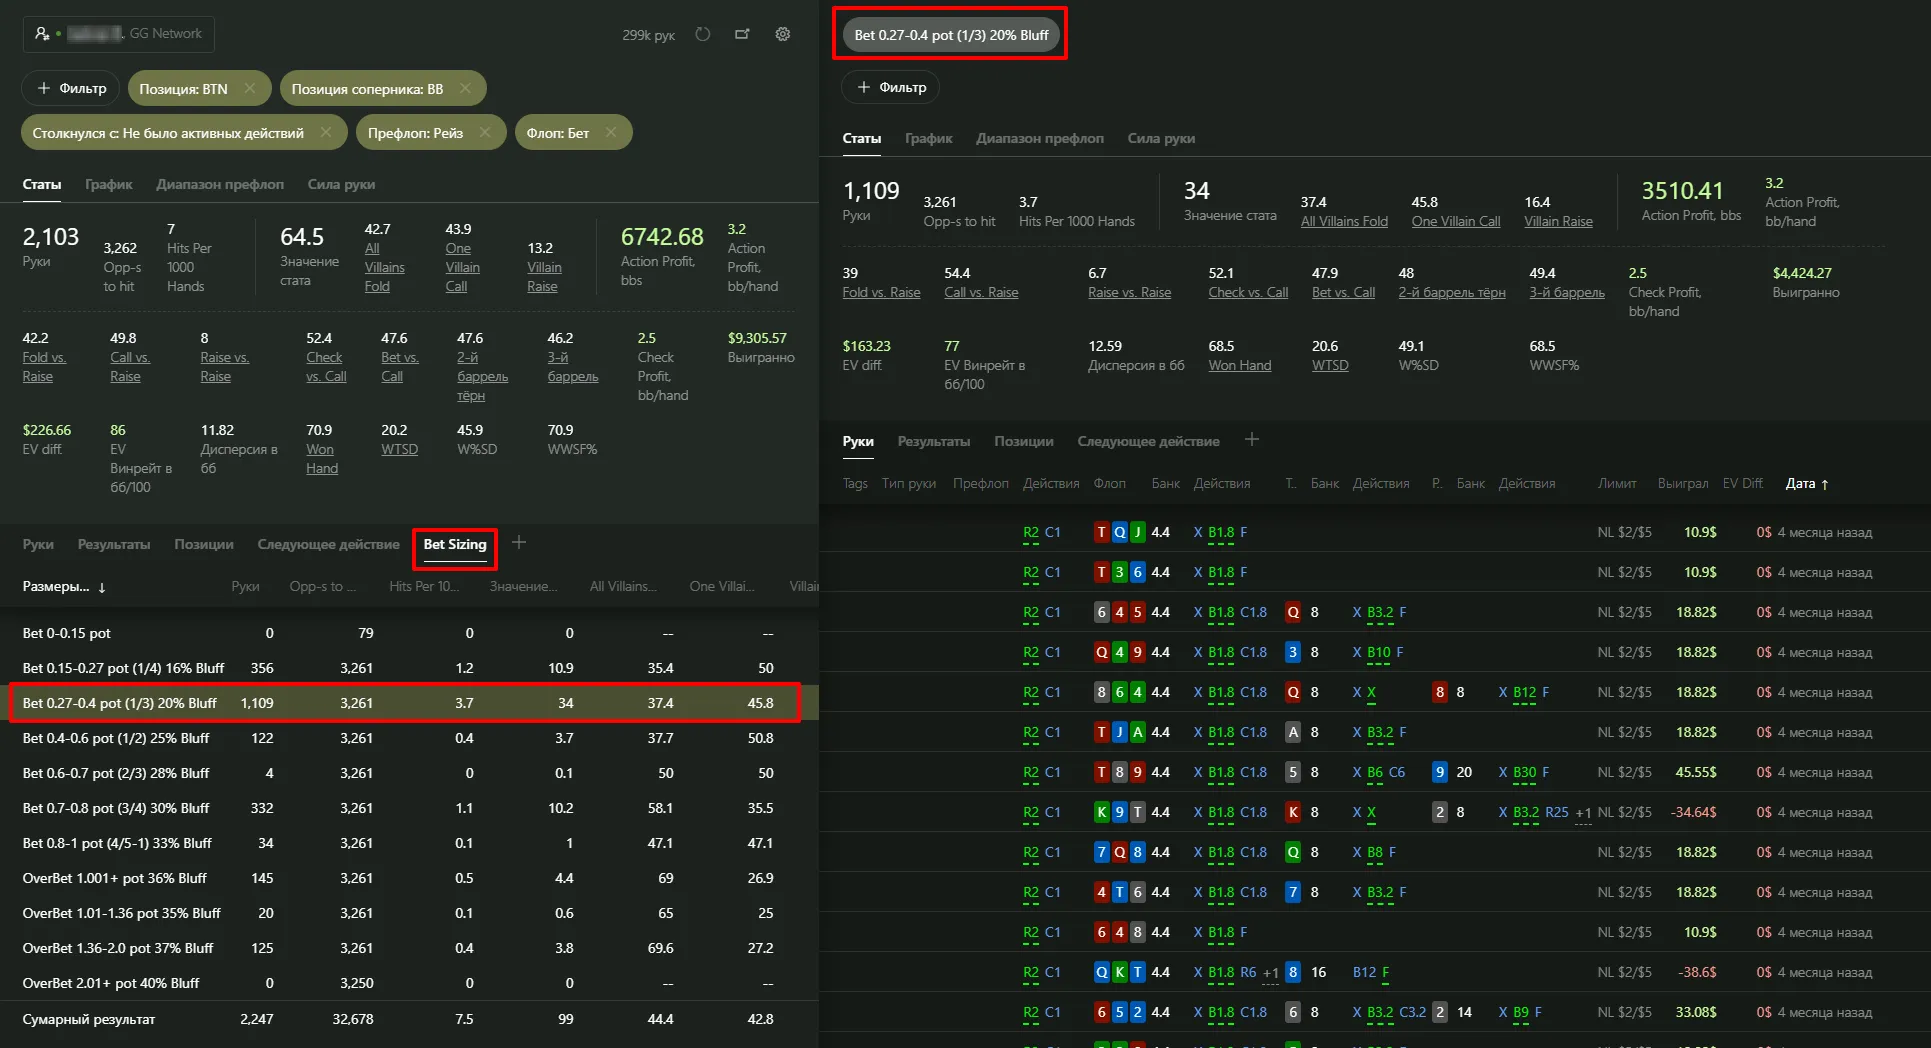1931x1048 pixels.
Task: Open the export/share icon in header
Action: pos(742,34)
